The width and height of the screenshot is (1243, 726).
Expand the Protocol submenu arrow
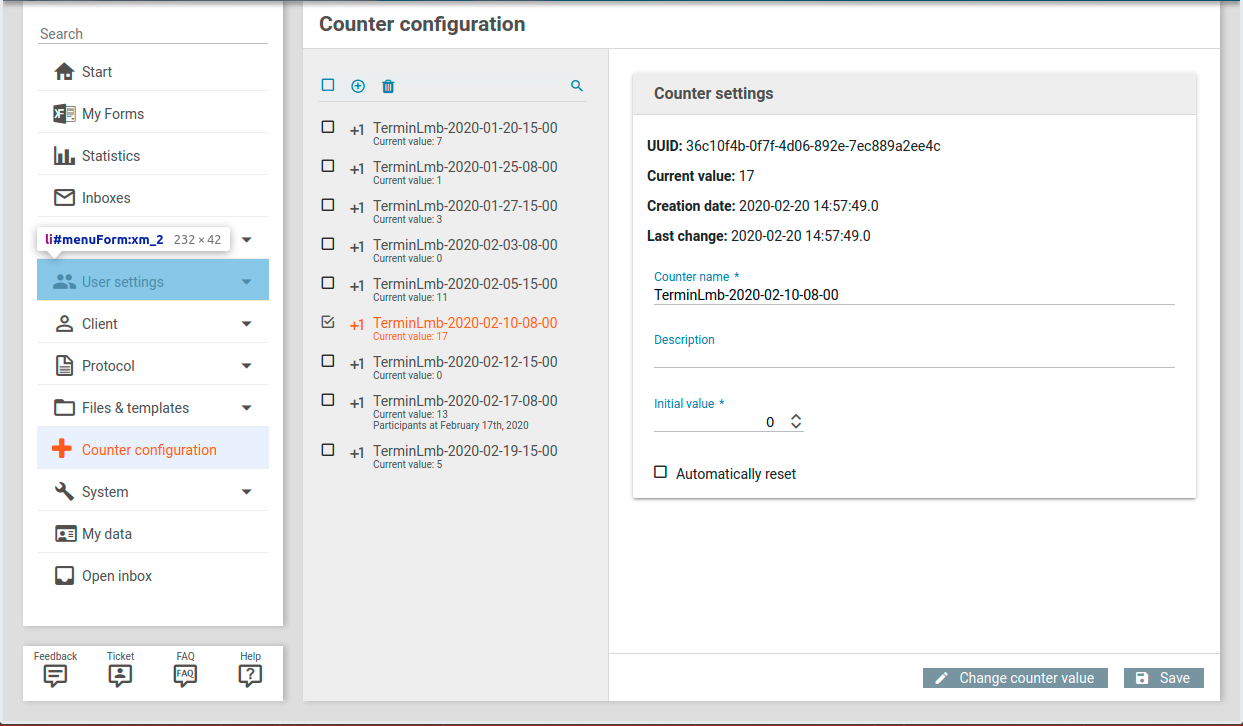(247, 366)
